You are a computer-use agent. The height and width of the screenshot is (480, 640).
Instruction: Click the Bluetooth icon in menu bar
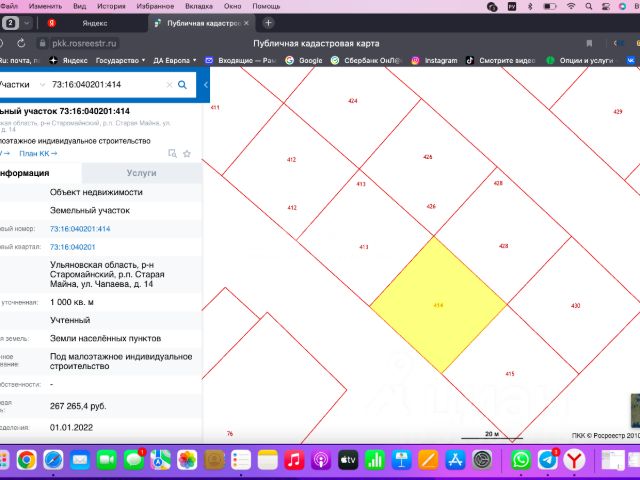click(530, 6)
